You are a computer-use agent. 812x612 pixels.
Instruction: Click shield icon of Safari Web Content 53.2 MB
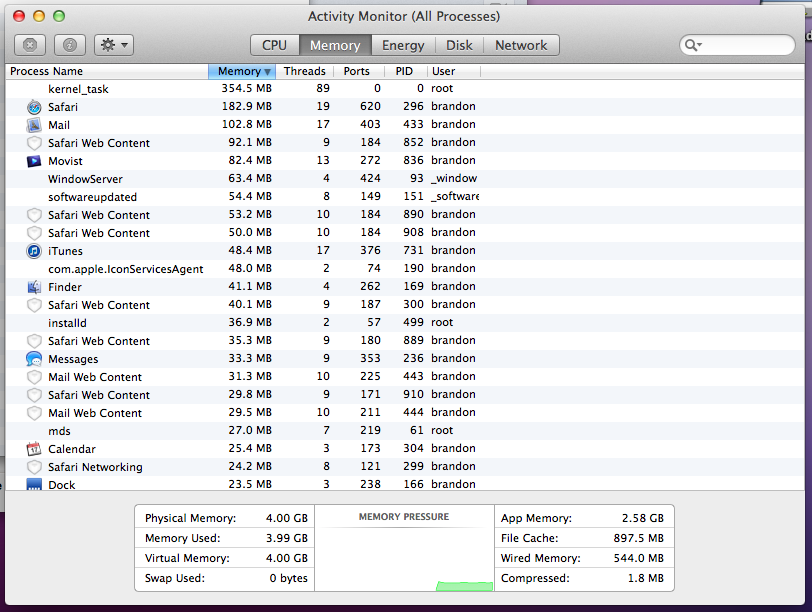click(34, 215)
